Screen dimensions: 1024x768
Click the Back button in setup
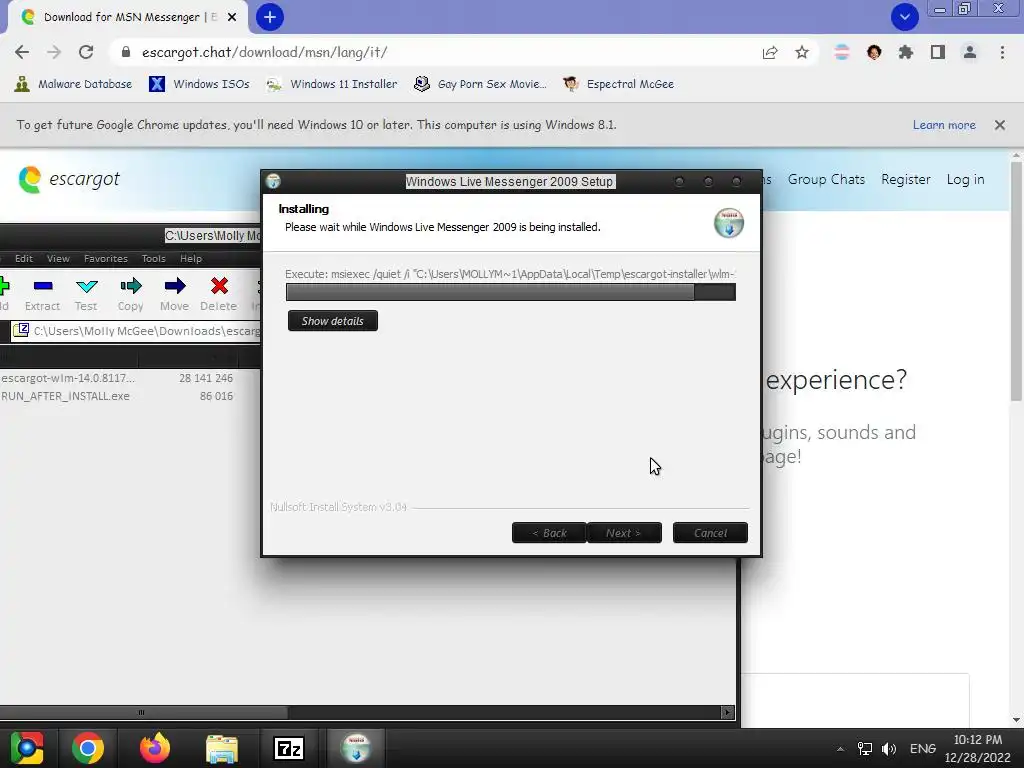click(549, 533)
